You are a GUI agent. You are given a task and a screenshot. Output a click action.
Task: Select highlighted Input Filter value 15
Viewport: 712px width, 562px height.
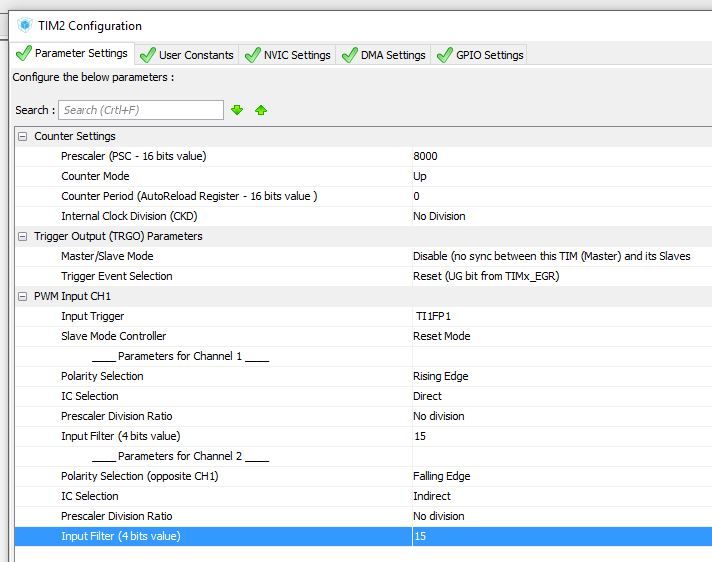pos(420,536)
